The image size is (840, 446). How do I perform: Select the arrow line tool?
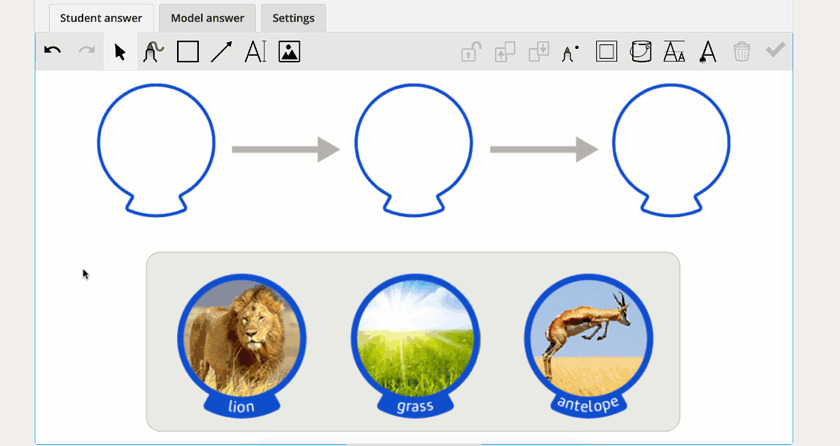pyautogui.click(x=221, y=52)
